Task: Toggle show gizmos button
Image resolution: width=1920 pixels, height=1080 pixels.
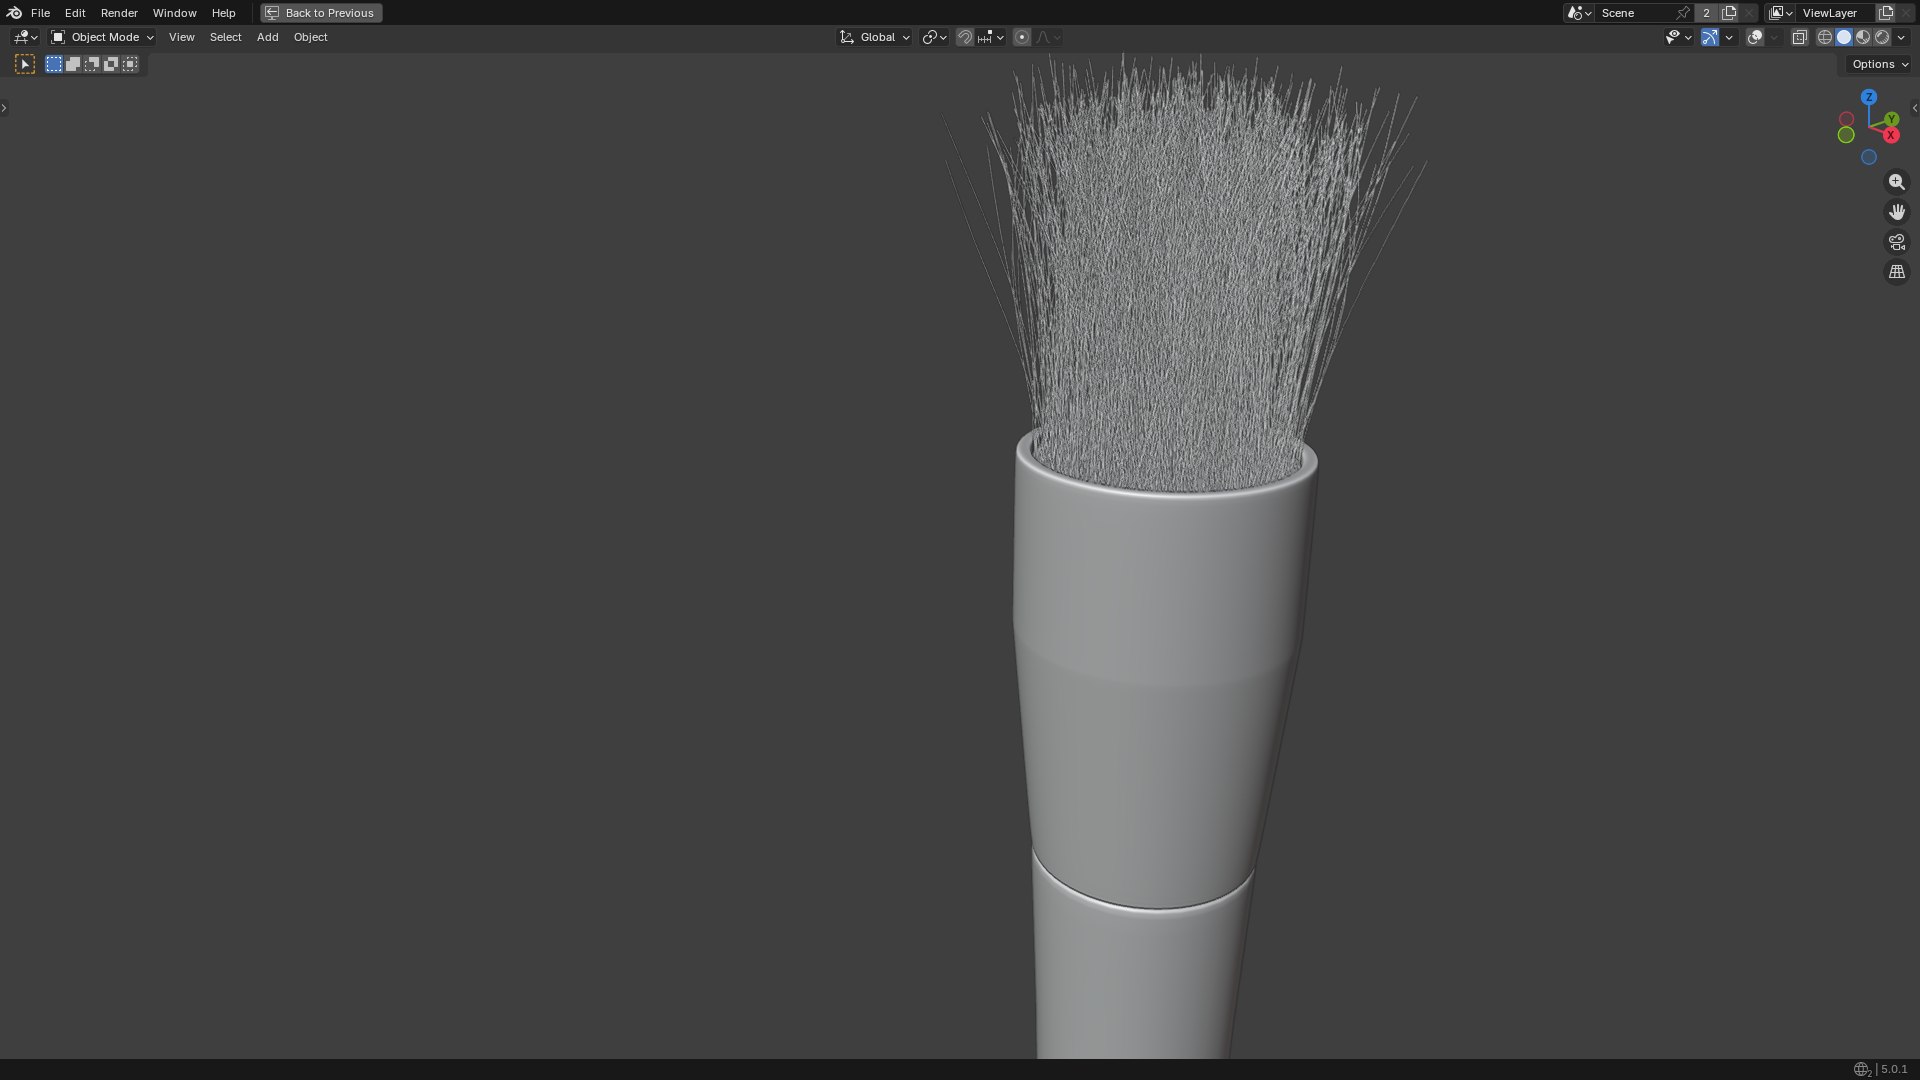Action: 1710,37
